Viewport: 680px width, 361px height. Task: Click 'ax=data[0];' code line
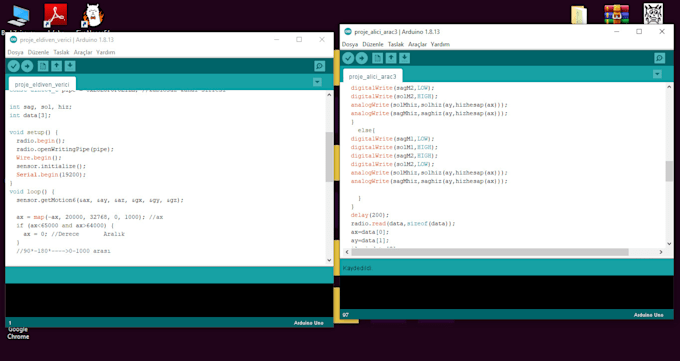(x=370, y=232)
